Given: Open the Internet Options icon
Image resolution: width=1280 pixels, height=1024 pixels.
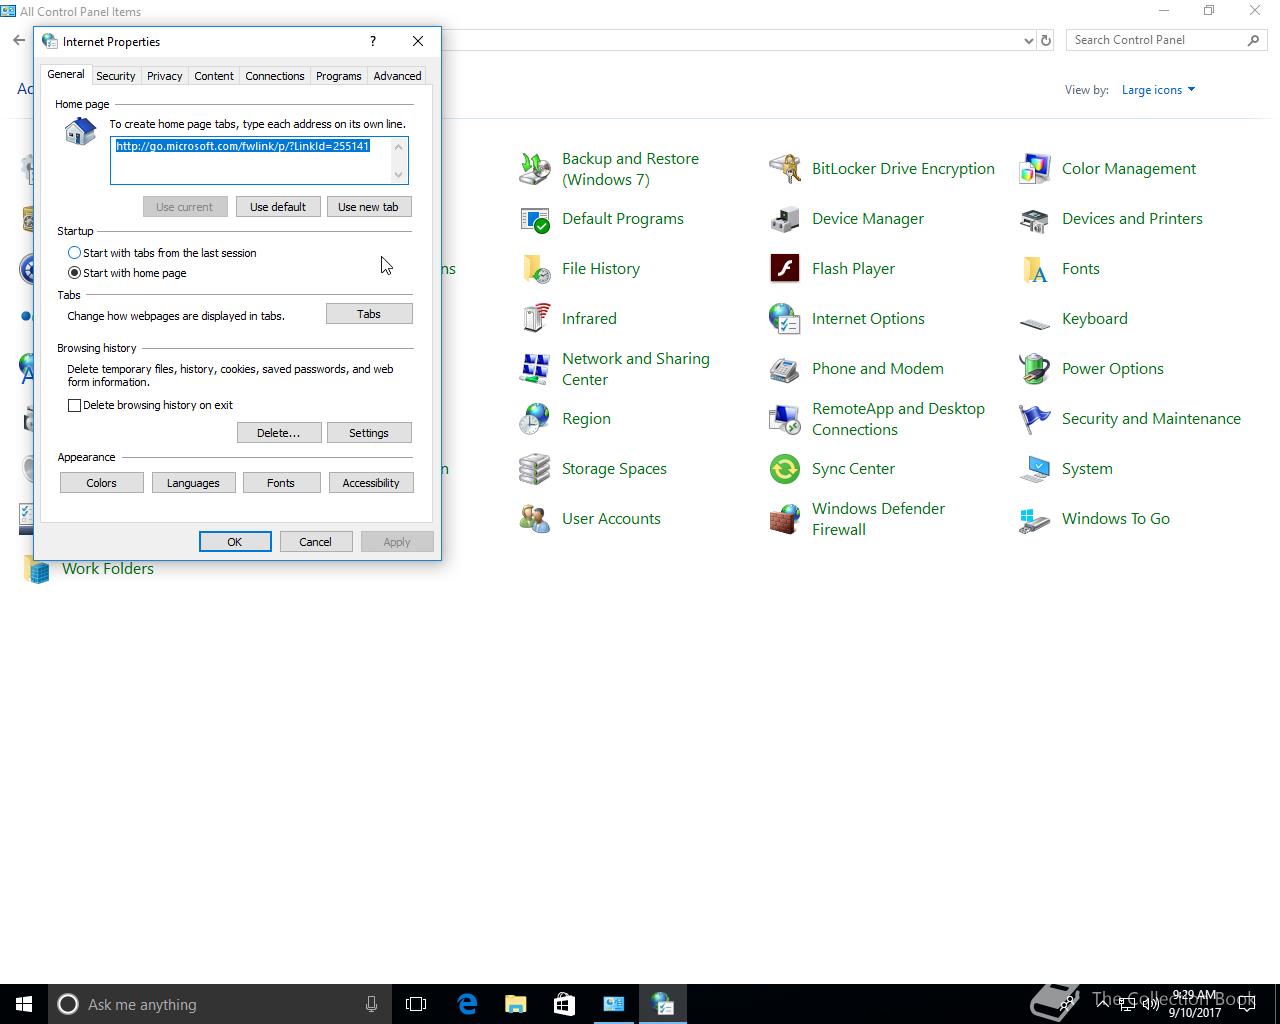Looking at the screenshot, I should coord(784,319).
